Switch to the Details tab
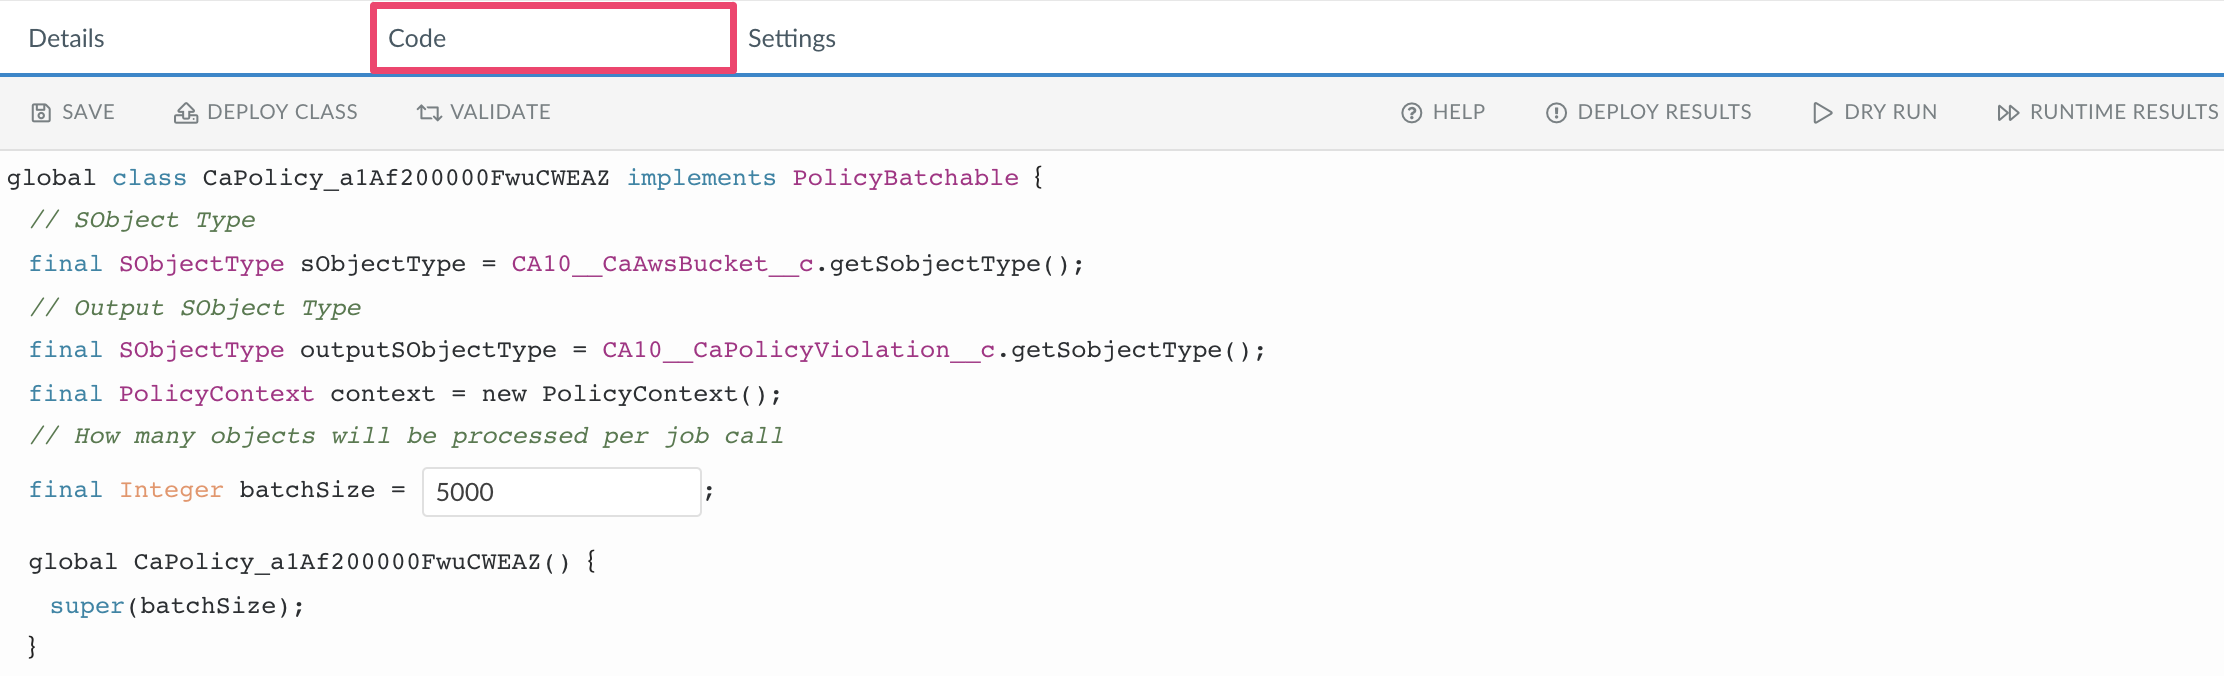Viewport: 2224px width, 676px height. tap(66, 38)
